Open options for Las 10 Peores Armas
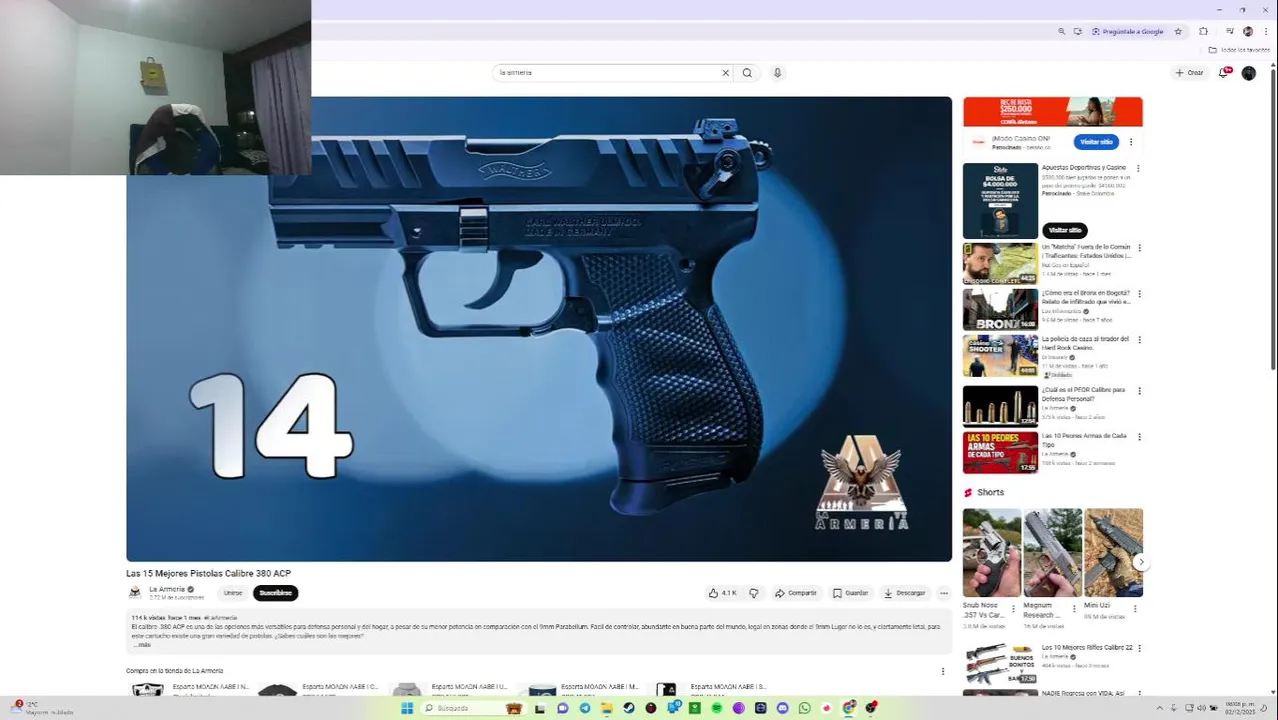 click(1139, 437)
